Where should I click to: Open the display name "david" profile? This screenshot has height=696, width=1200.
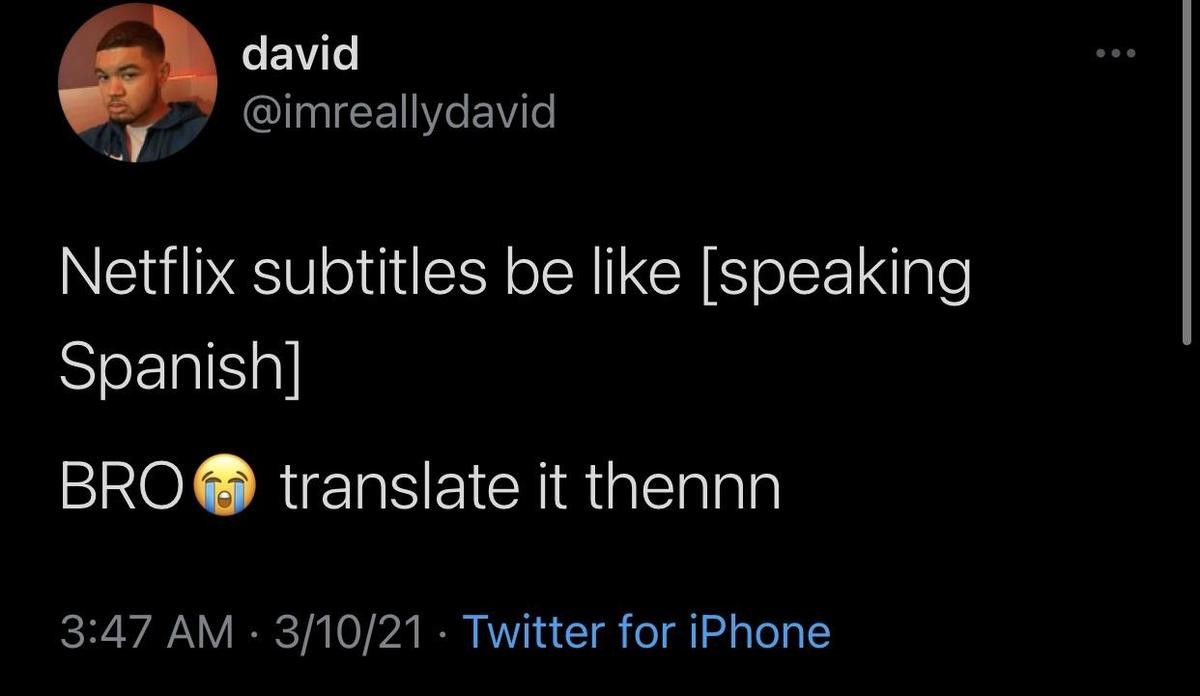click(300, 54)
